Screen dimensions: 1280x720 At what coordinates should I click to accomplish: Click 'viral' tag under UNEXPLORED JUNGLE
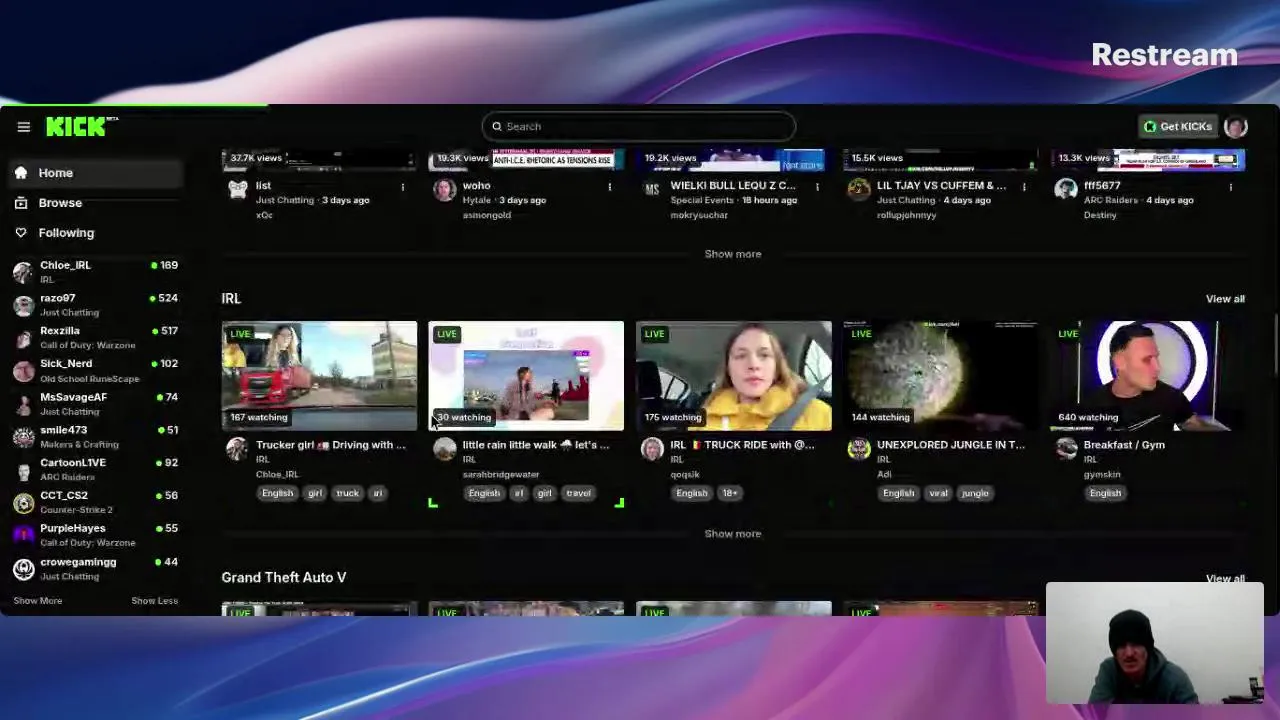[938, 493]
